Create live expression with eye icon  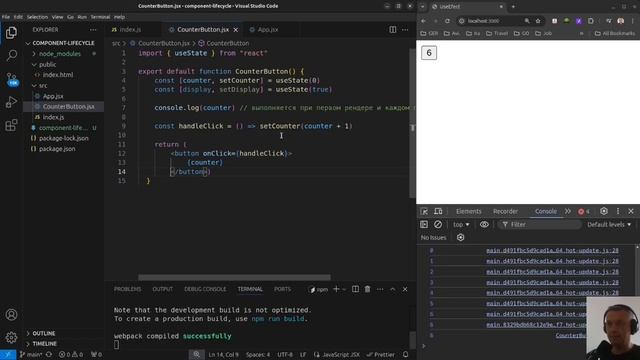point(484,224)
